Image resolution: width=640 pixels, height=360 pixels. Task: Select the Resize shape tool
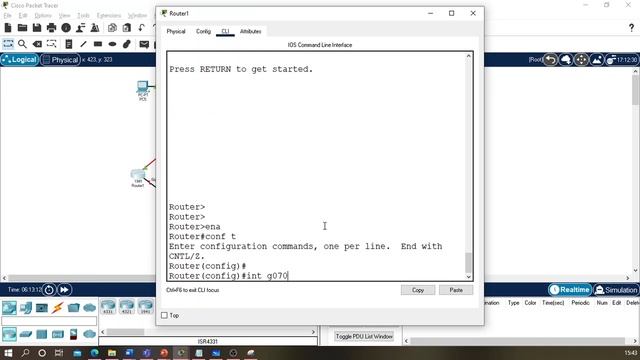pos(51,44)
